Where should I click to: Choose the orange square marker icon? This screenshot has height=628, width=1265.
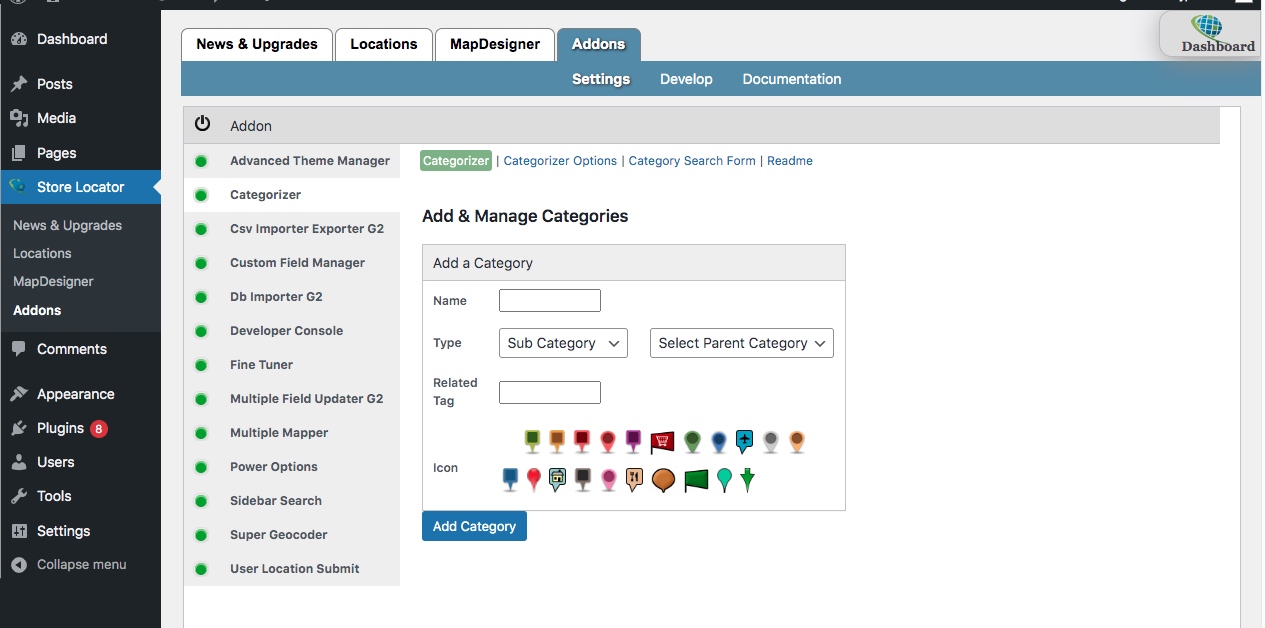coord(557,441)
